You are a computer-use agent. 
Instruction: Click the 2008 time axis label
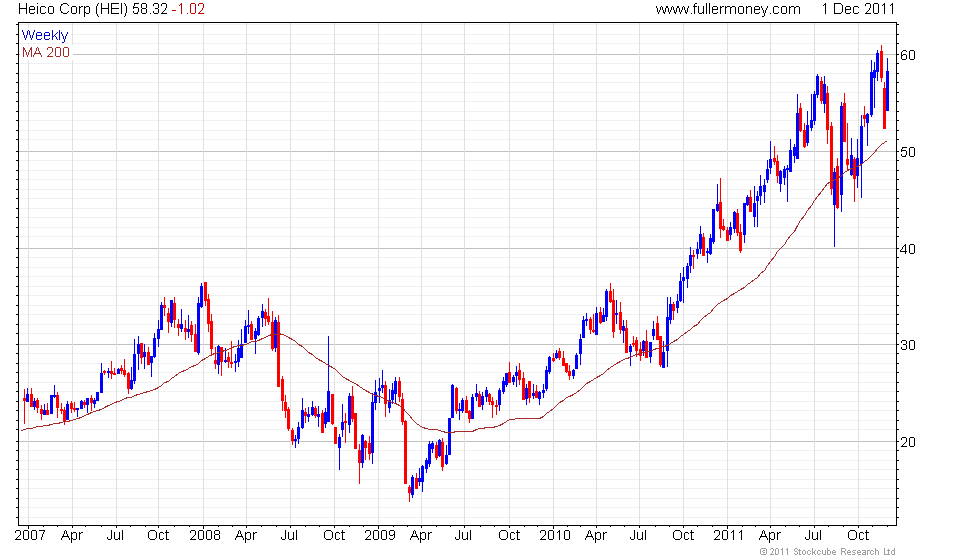tap(205, 535)
